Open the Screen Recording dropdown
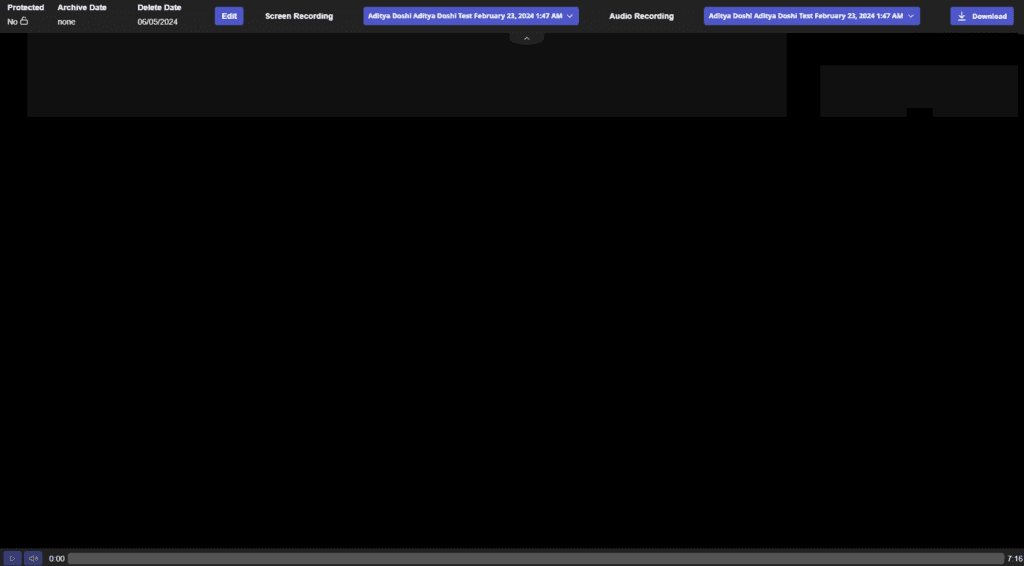1024x566 pixels. pyautogui.click(x=471, y=16)
